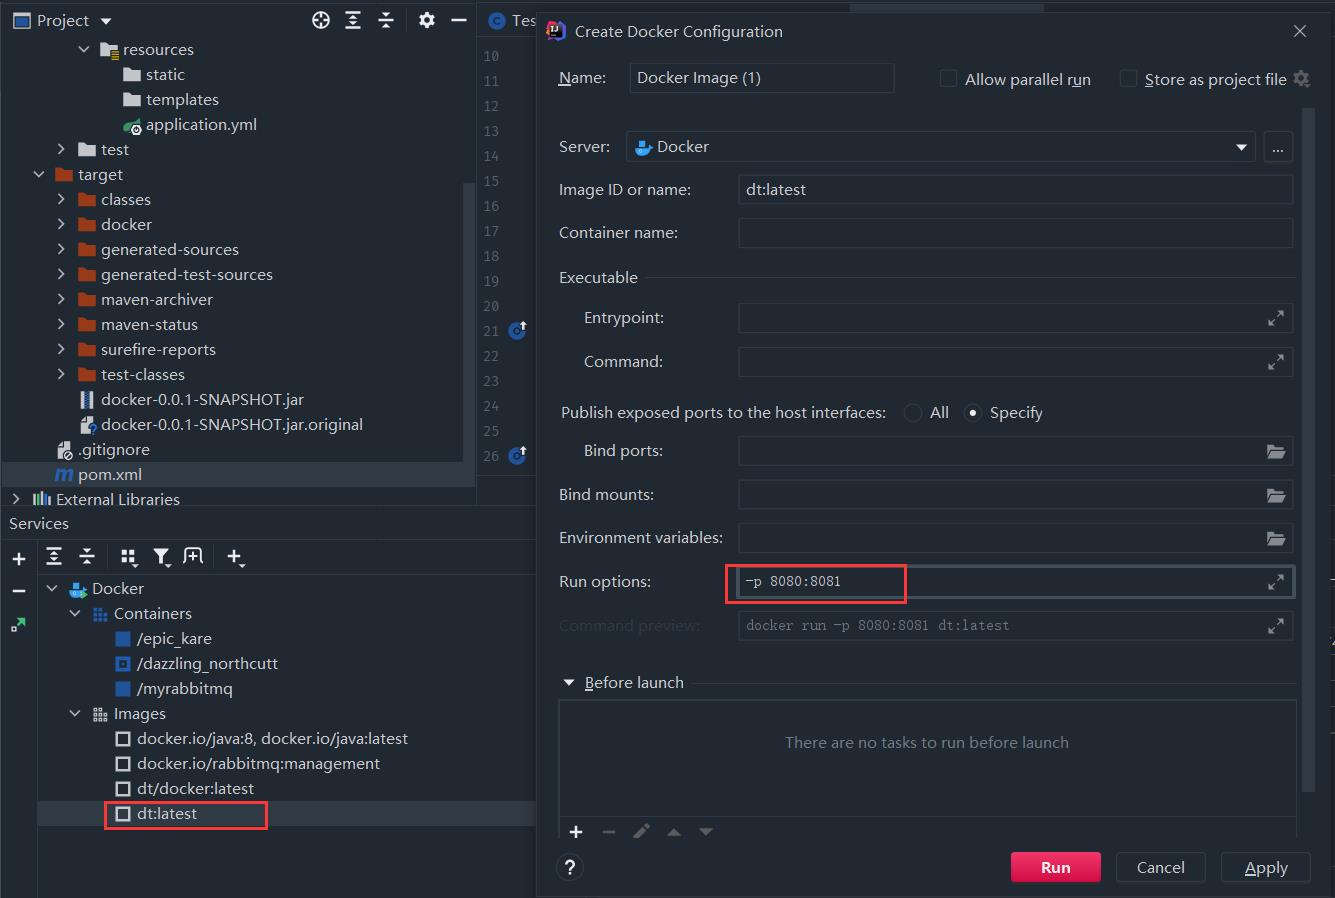Viewport: 1335px width, 898px height.
Task: Collapse the Before launch section
Action: [x=569, y=683]
